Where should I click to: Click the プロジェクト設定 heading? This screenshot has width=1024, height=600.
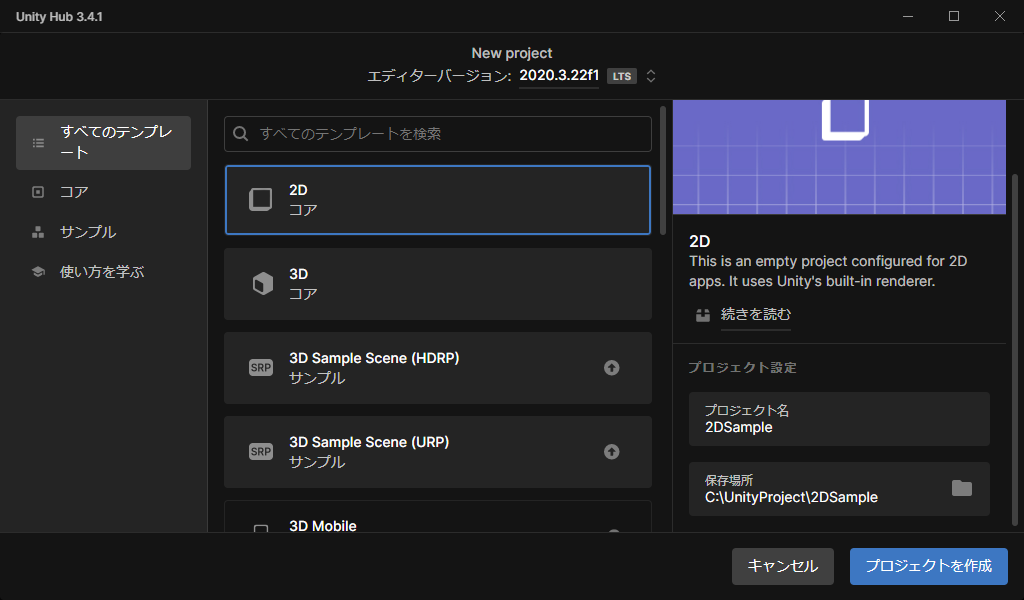(x=743, y=368)
